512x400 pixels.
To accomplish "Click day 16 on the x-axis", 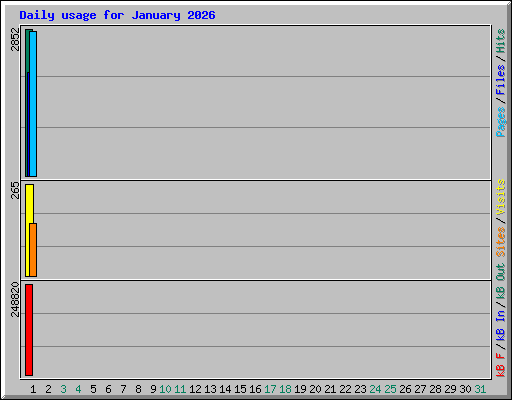I will point(255,389).
